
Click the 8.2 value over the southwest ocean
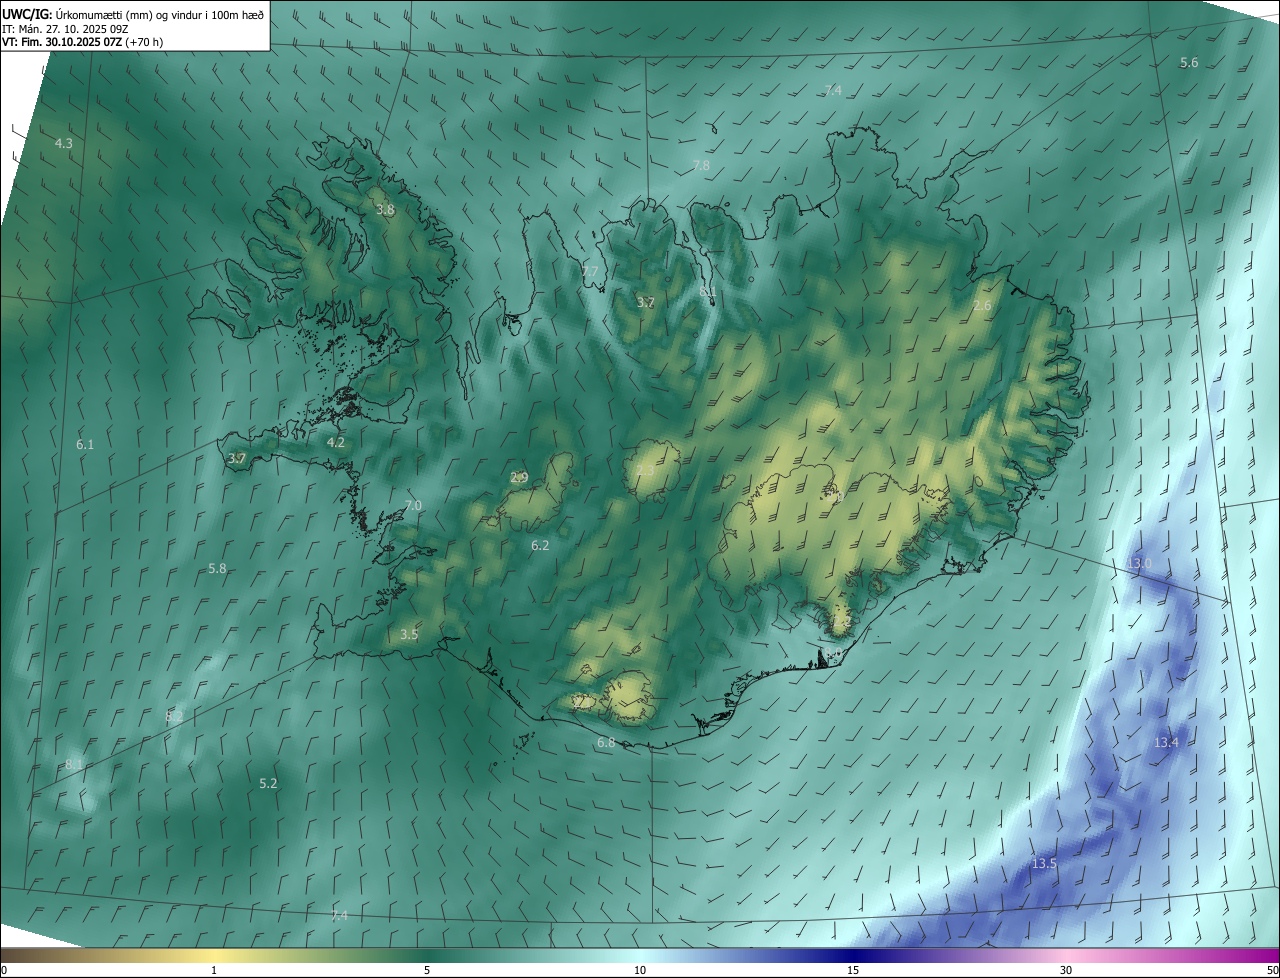(174, 717)
